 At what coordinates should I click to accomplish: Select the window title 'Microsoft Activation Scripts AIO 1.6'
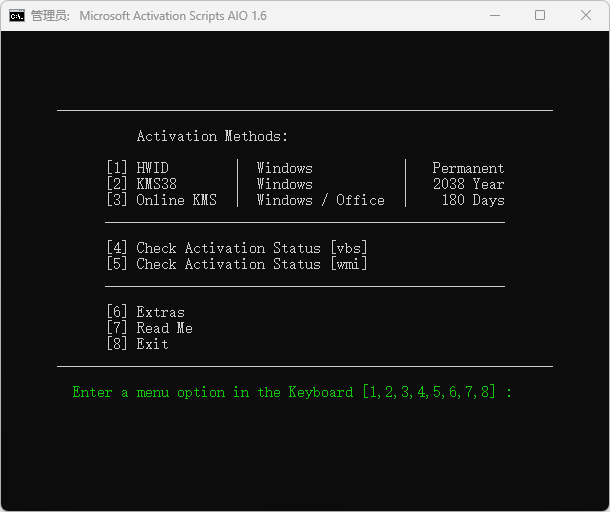173,16
